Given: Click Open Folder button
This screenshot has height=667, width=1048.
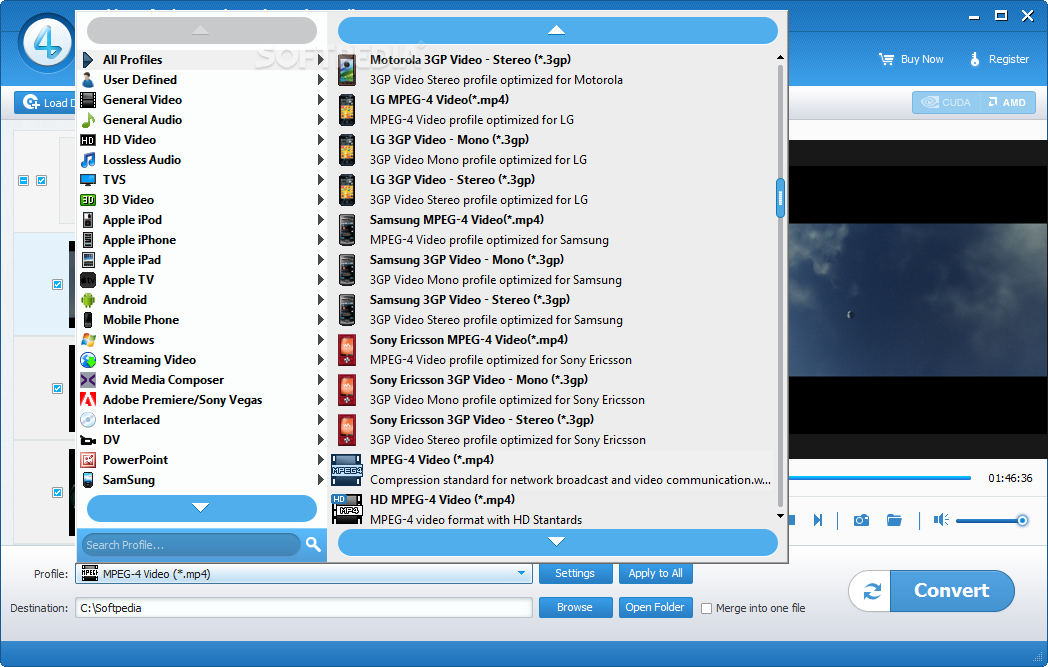Looking at the screenshot, I should [x=655, y=608].
